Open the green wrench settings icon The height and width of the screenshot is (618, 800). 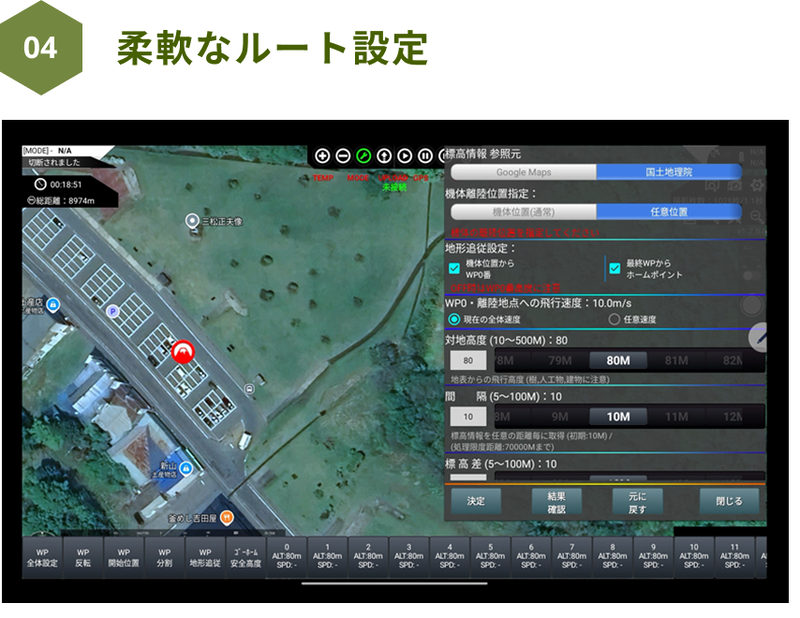(x=364, y=156)
